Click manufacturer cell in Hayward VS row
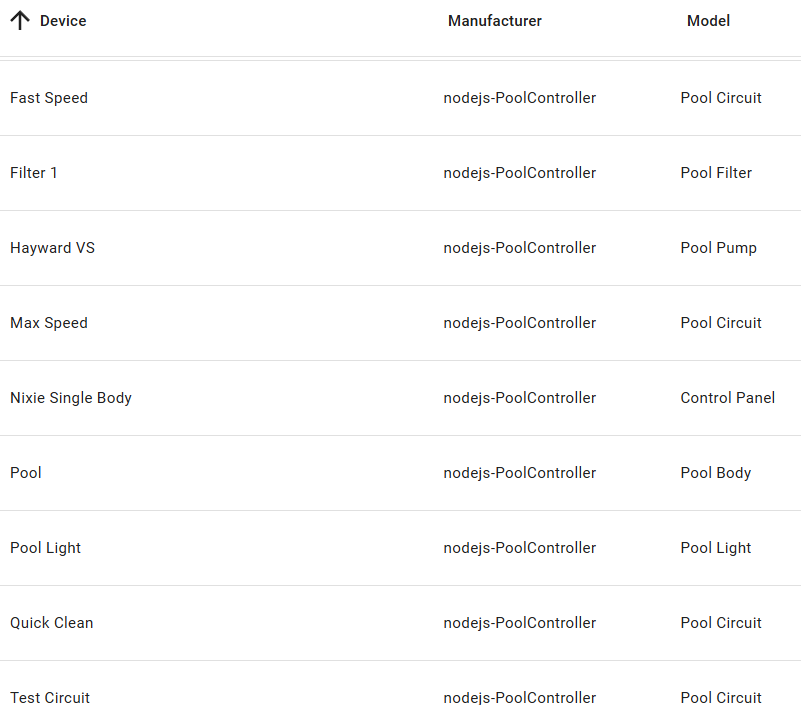 [519, 248]
